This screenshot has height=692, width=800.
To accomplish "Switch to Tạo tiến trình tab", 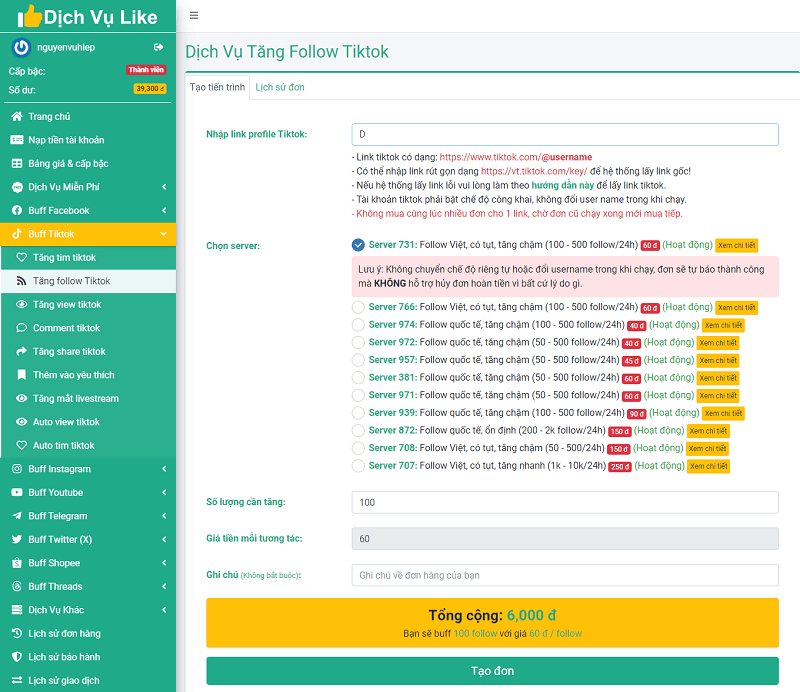I will click(x=217, y=87).
